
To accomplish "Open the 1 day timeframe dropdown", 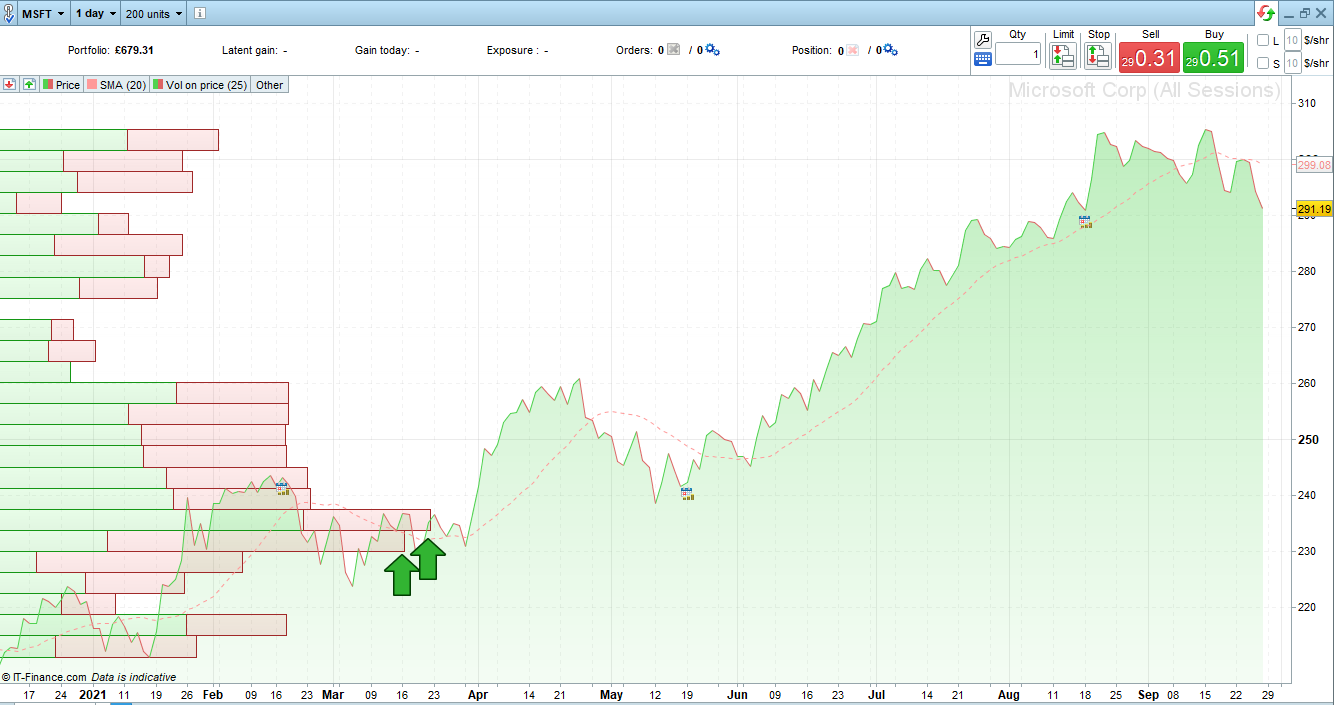I will click(x=95, y=14).
